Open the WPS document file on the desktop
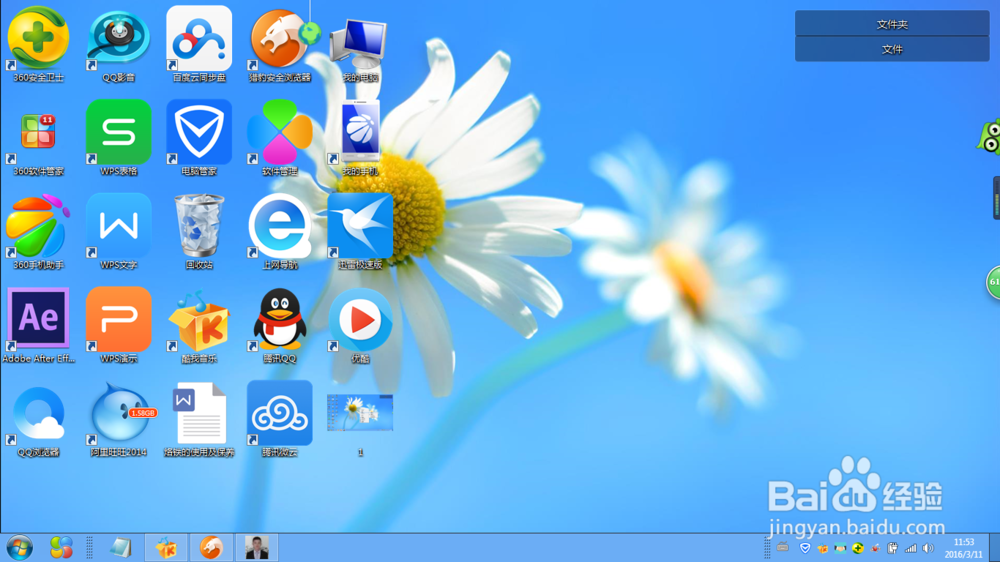This screenshot has width=1000, height=562. tap(199, 419)
